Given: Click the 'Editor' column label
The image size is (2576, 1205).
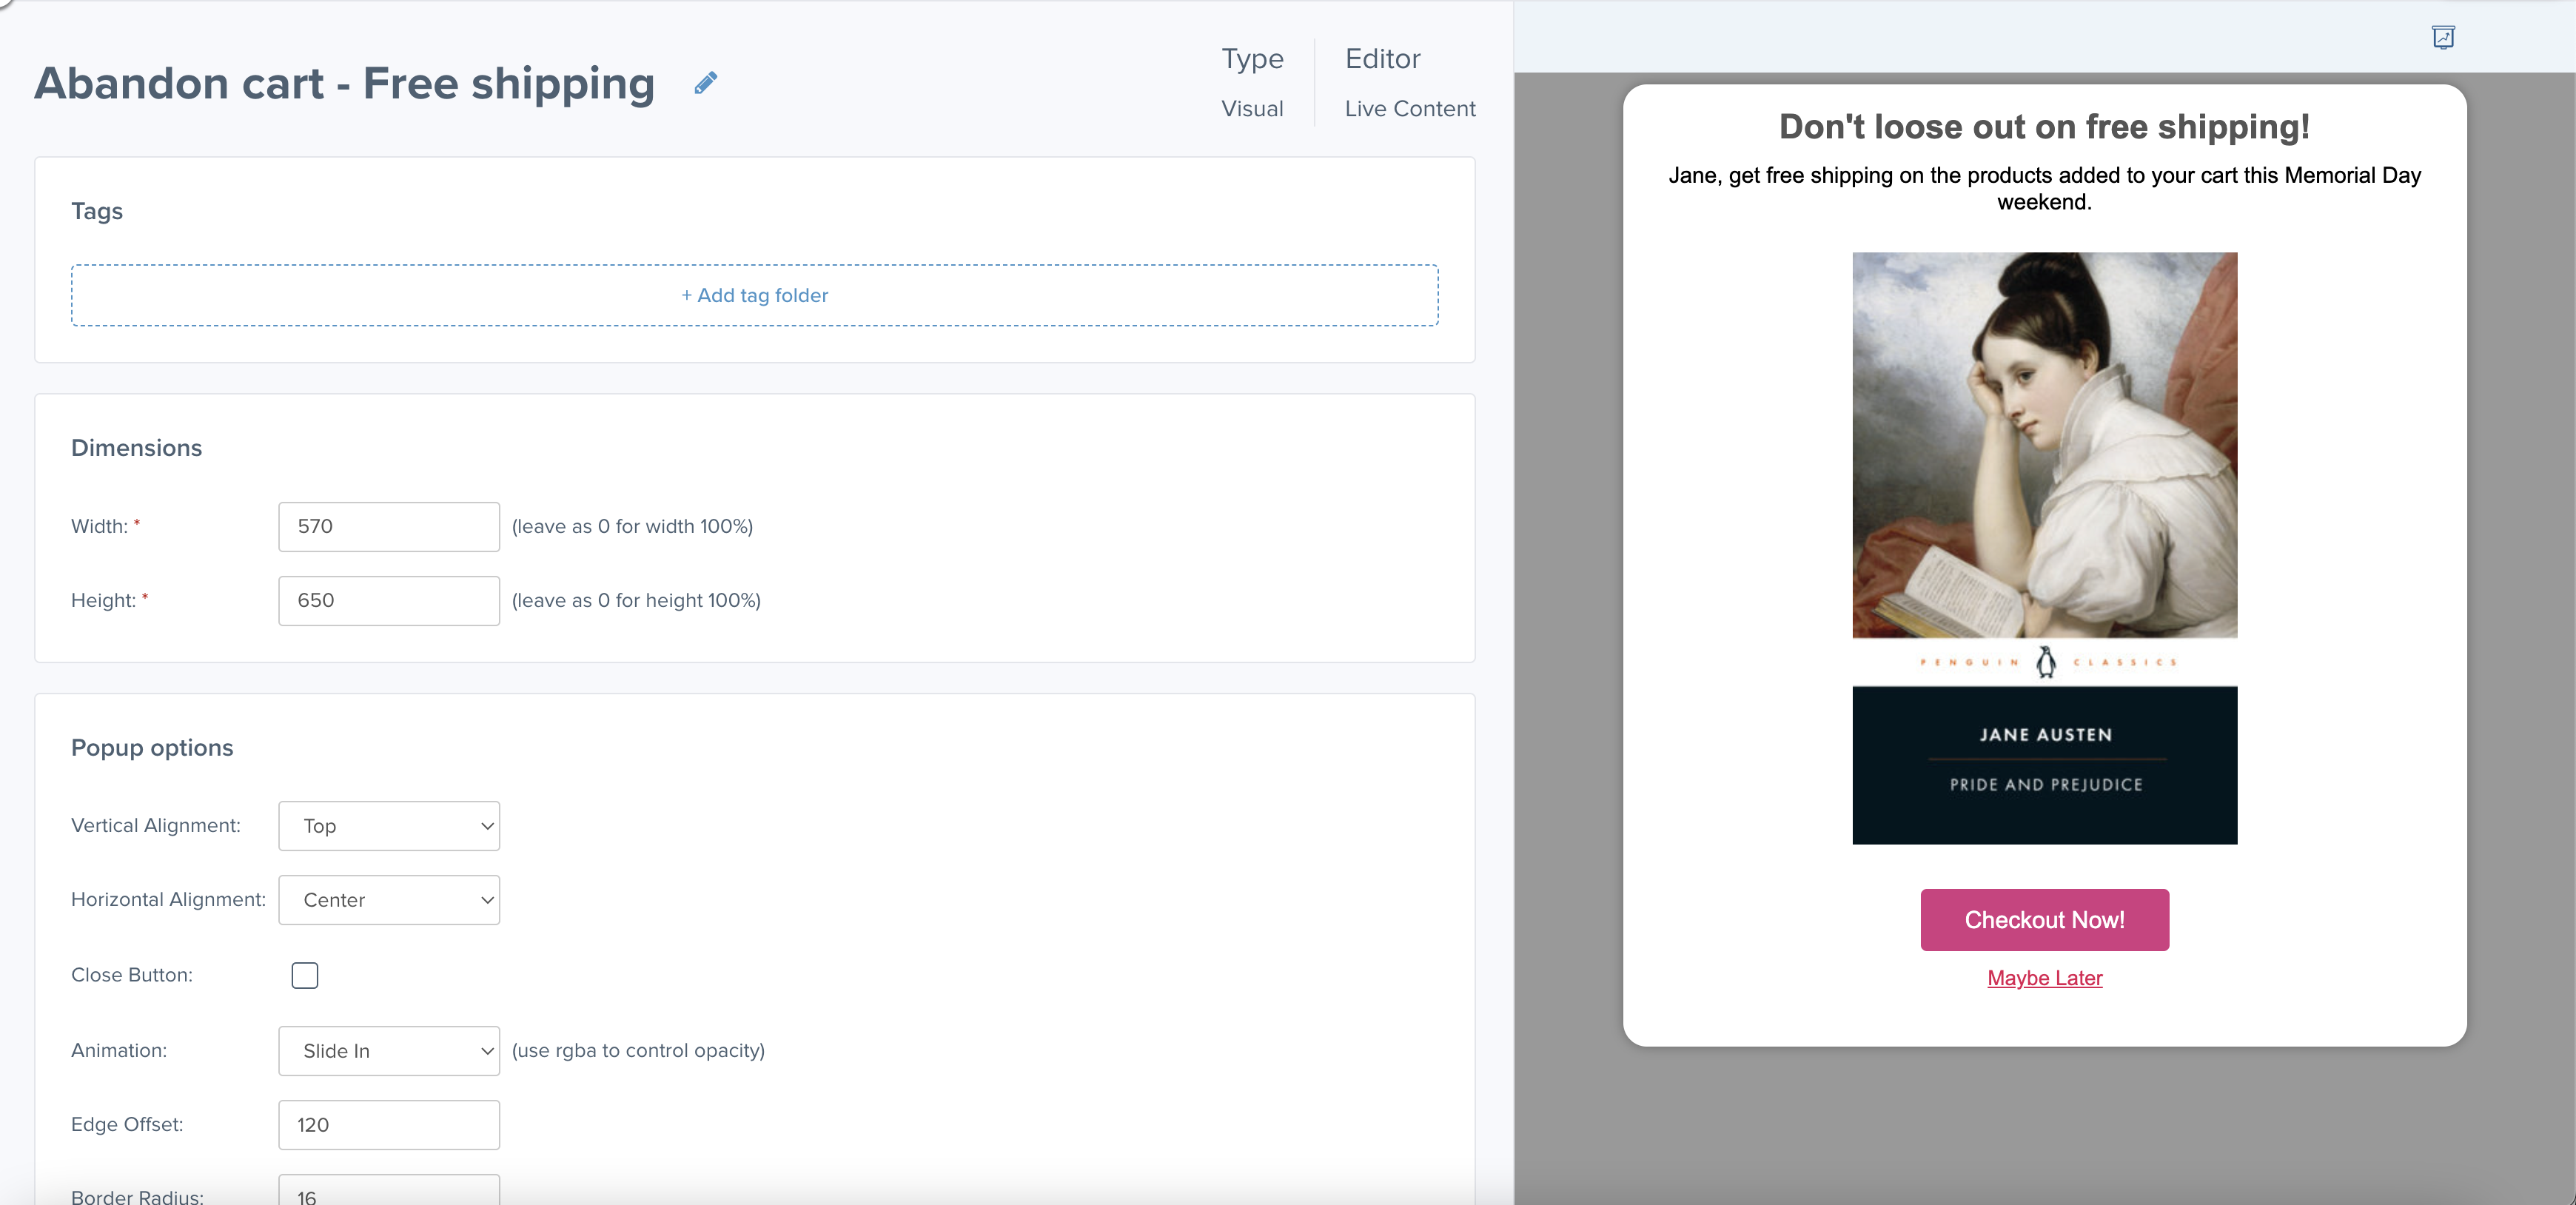Looking at the screenshot, I should tap(1383, 59).
